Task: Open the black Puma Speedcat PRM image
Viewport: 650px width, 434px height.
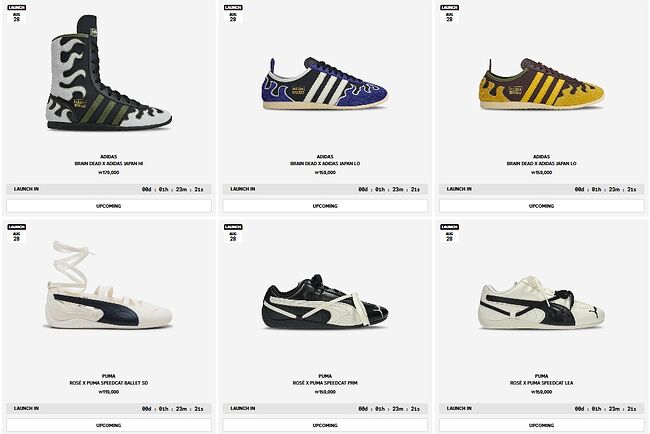Action: click(x=325, y=301)
